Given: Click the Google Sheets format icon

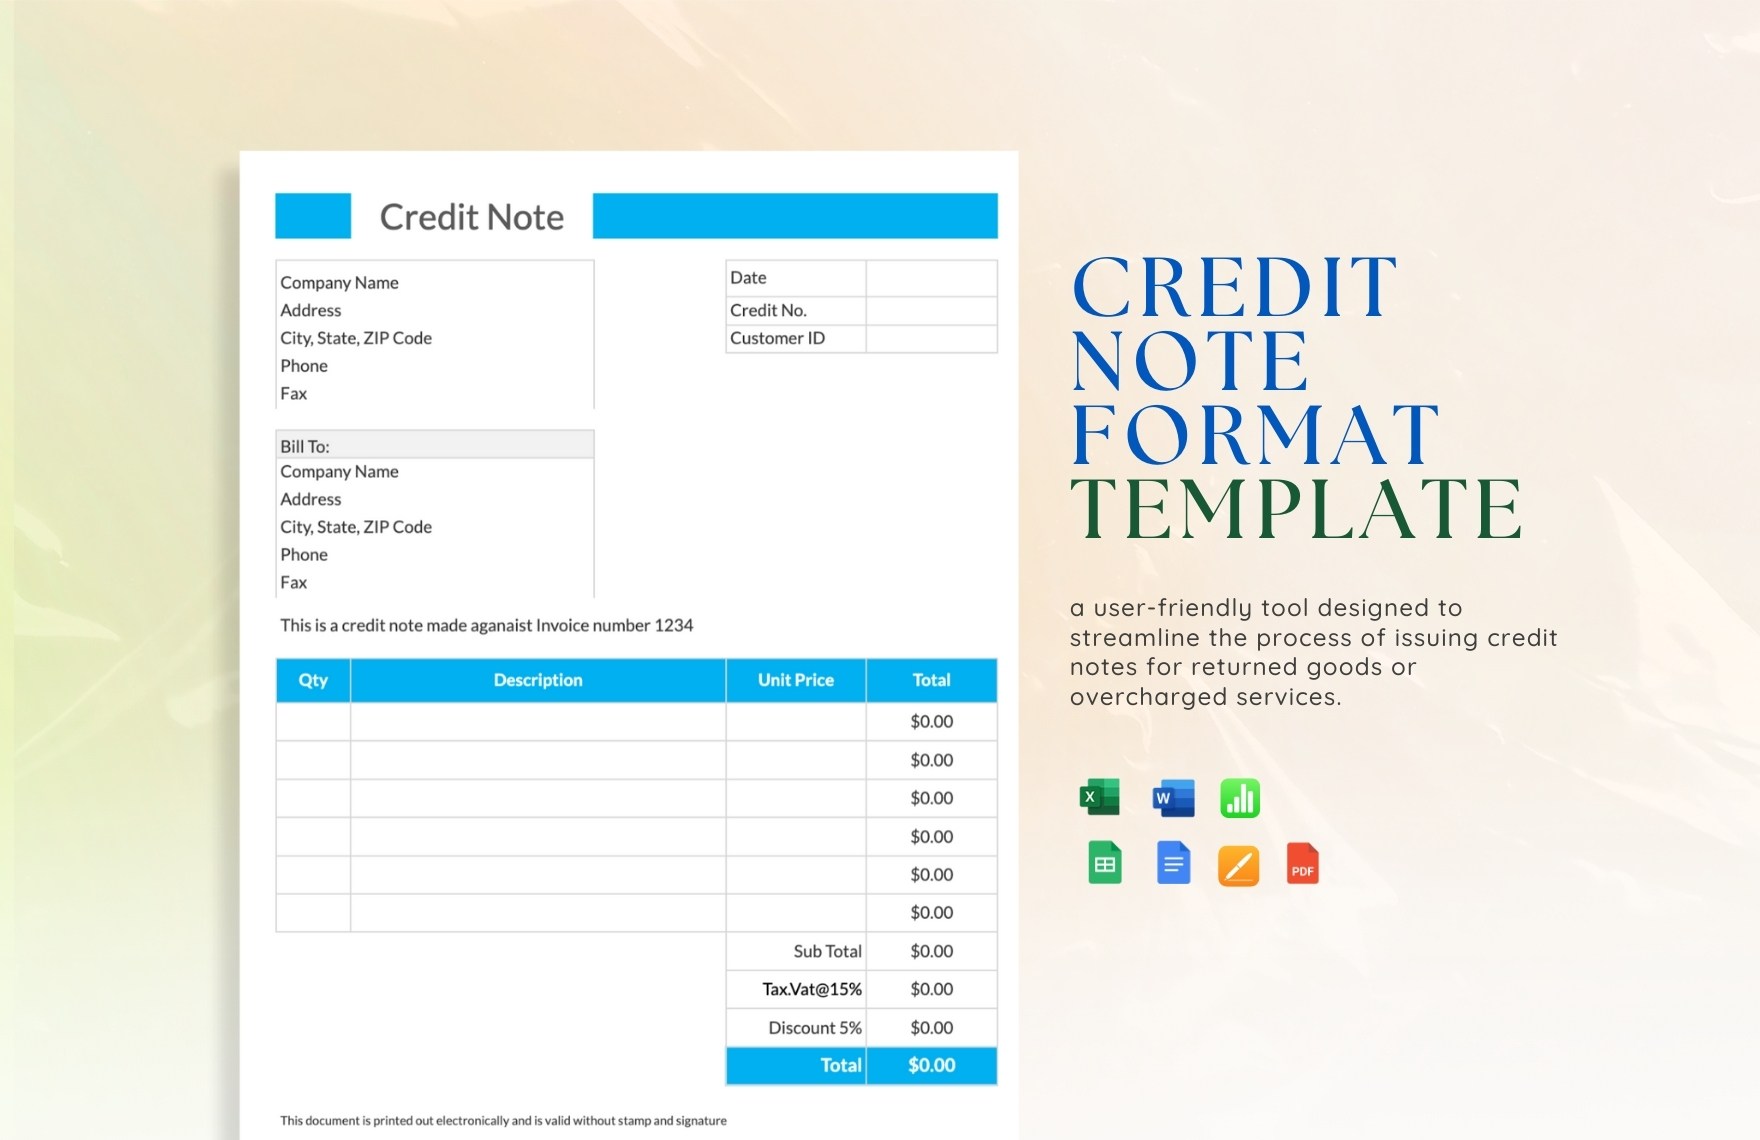Looking at the screenshot, I should tap(1105, 863).
